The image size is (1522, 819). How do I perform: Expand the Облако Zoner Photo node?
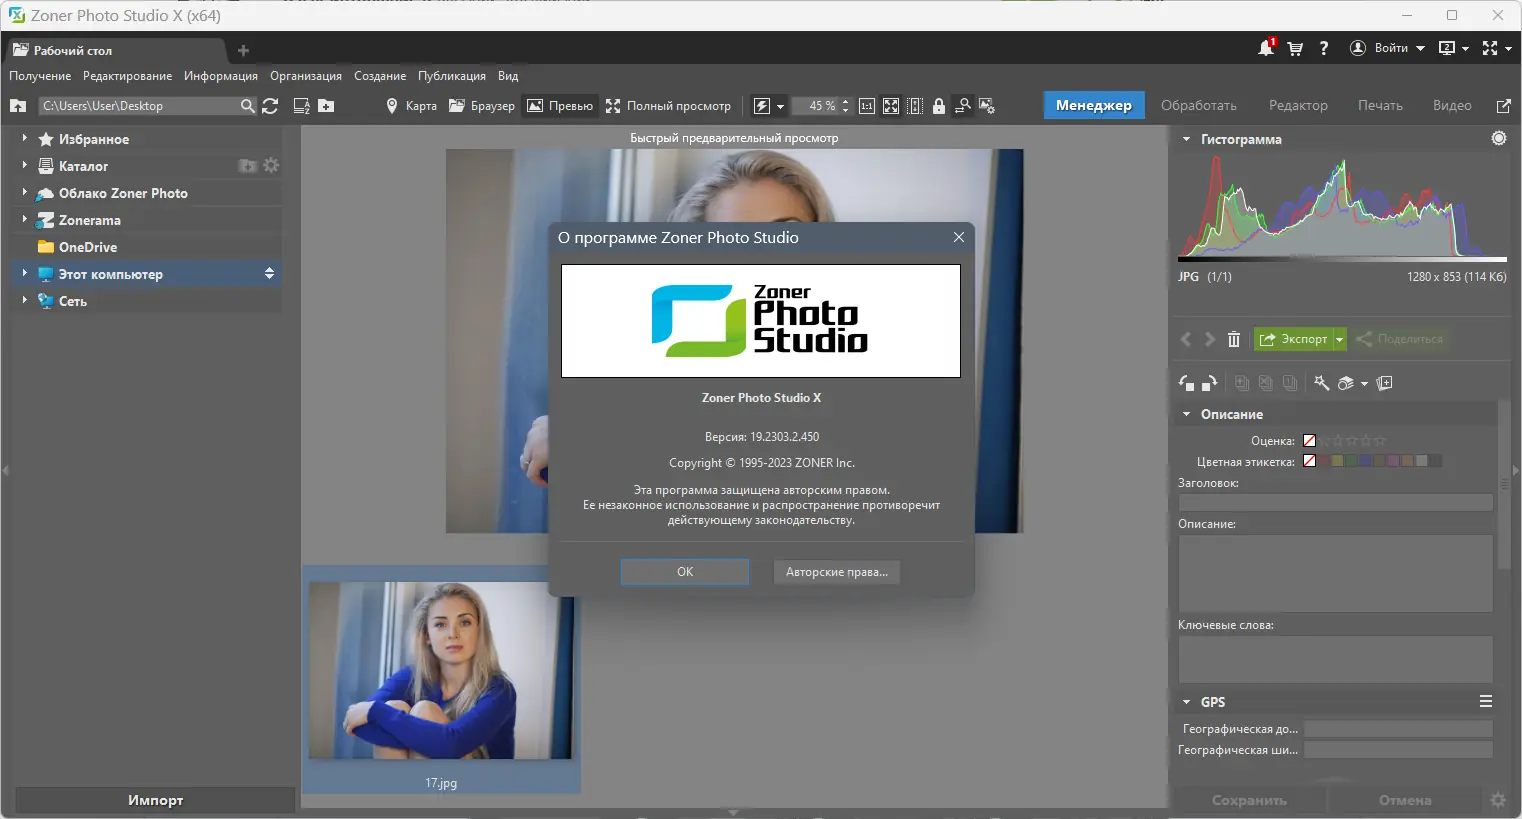[24, 193]
